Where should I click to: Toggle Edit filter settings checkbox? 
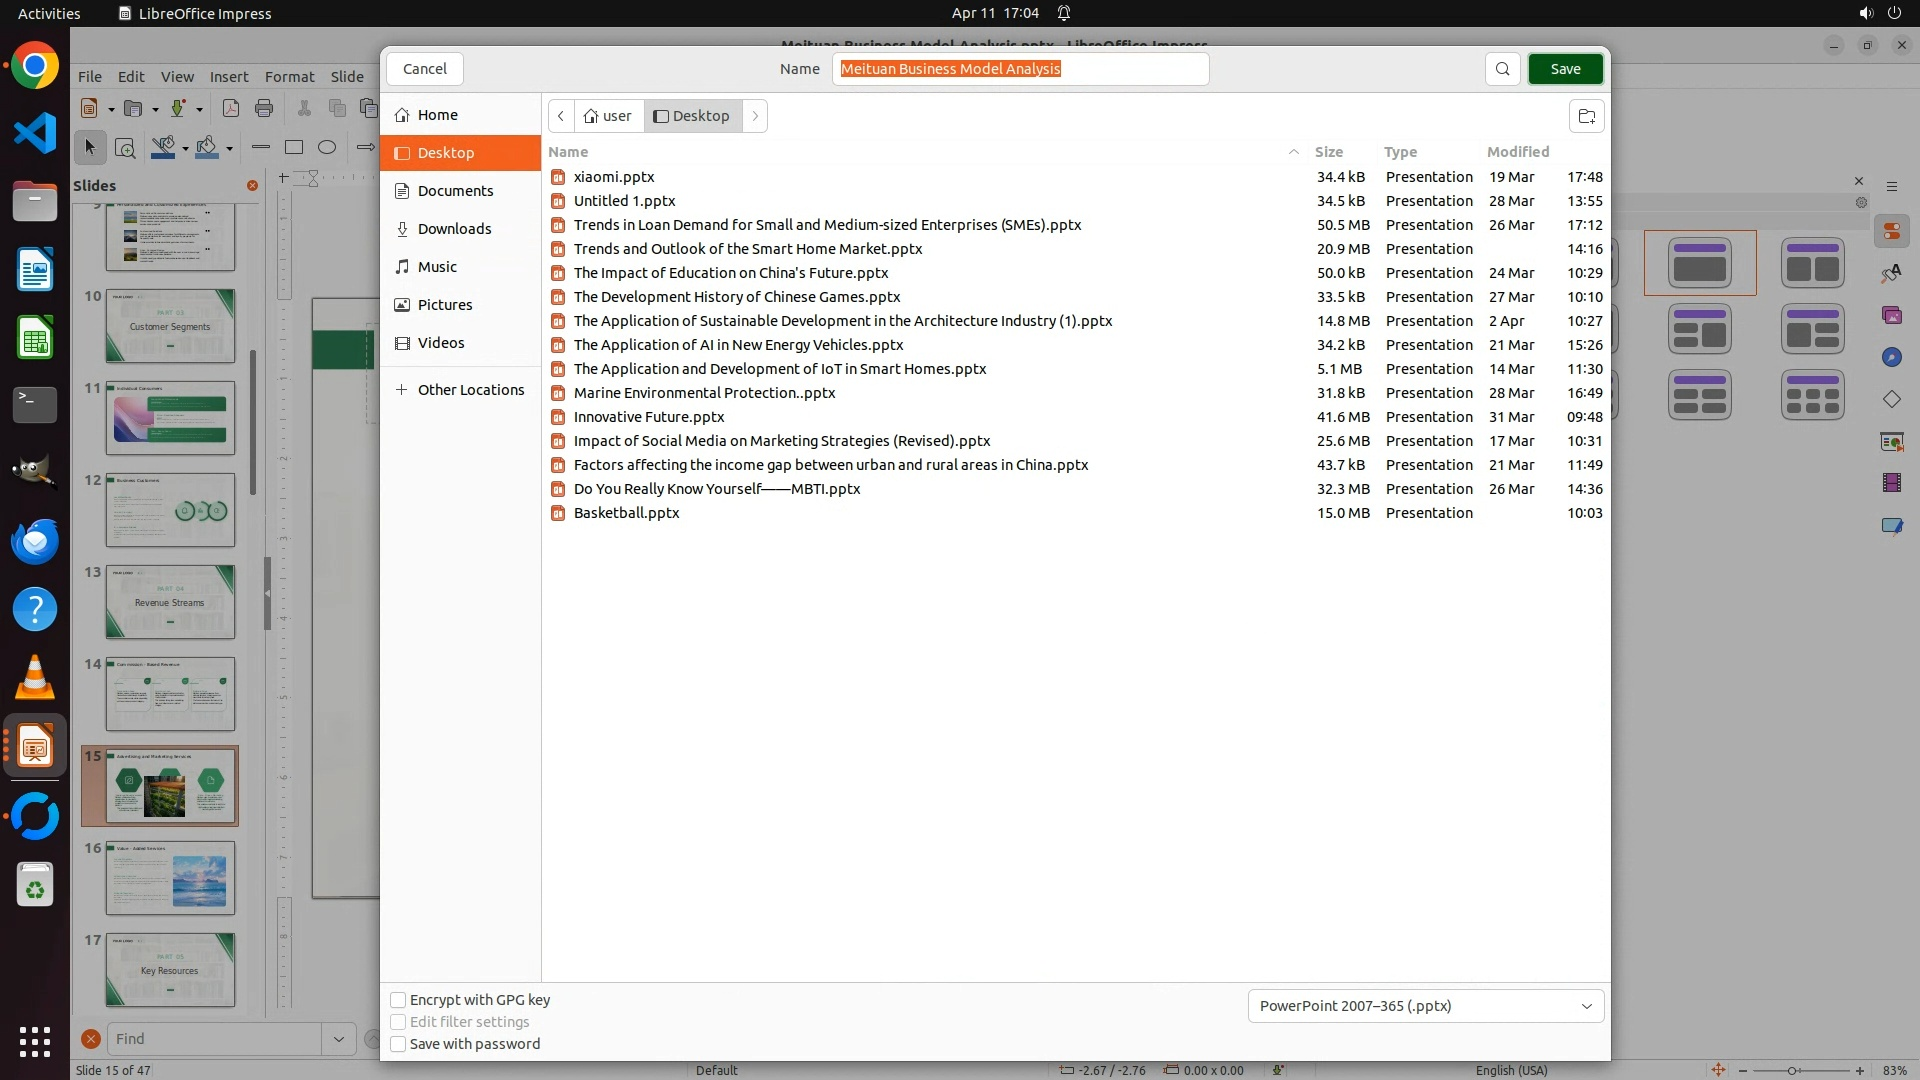tap(398, 1022)
